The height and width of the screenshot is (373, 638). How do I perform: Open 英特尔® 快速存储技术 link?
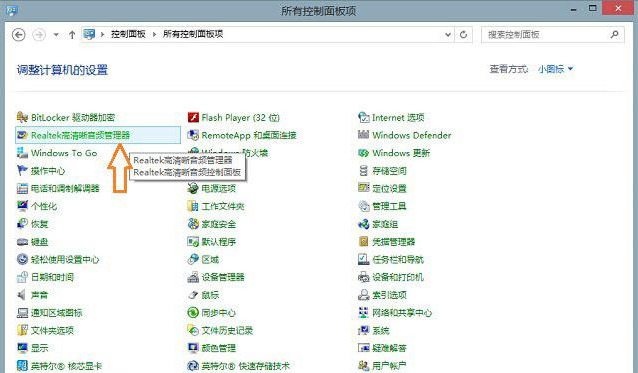[x=245, y=366]
